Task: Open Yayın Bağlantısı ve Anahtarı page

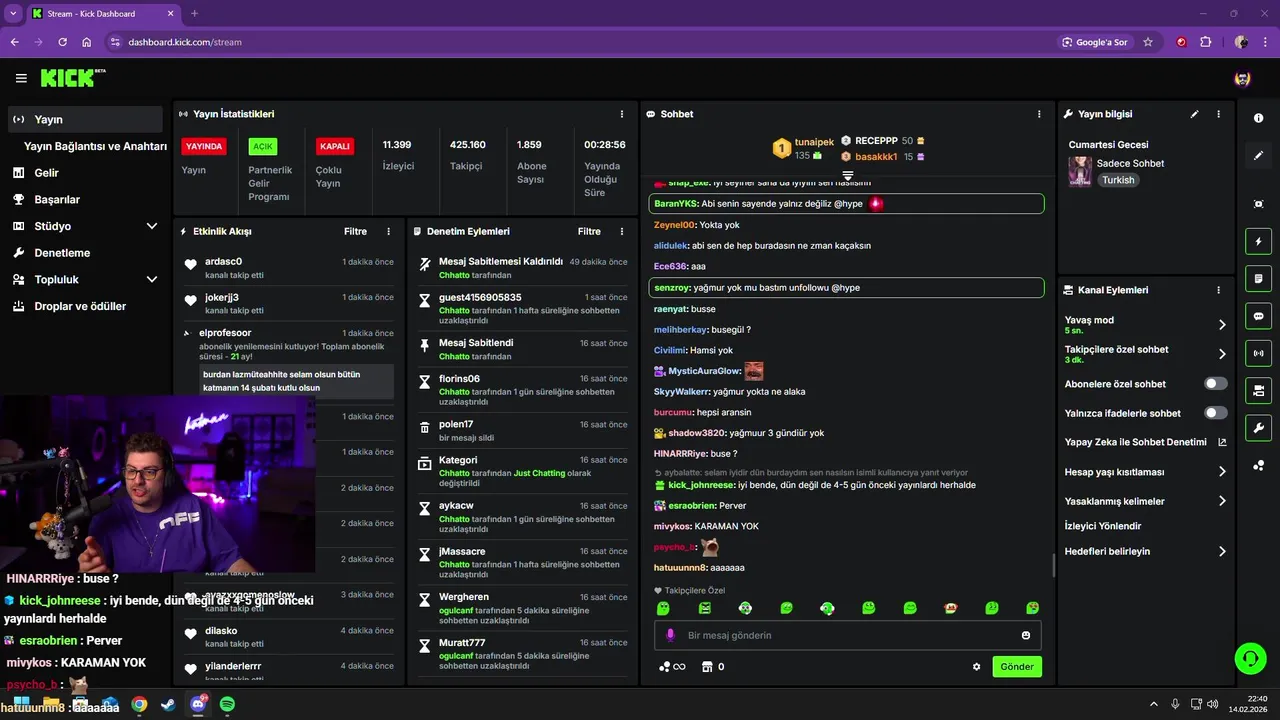Action: (x=95, y=146)
